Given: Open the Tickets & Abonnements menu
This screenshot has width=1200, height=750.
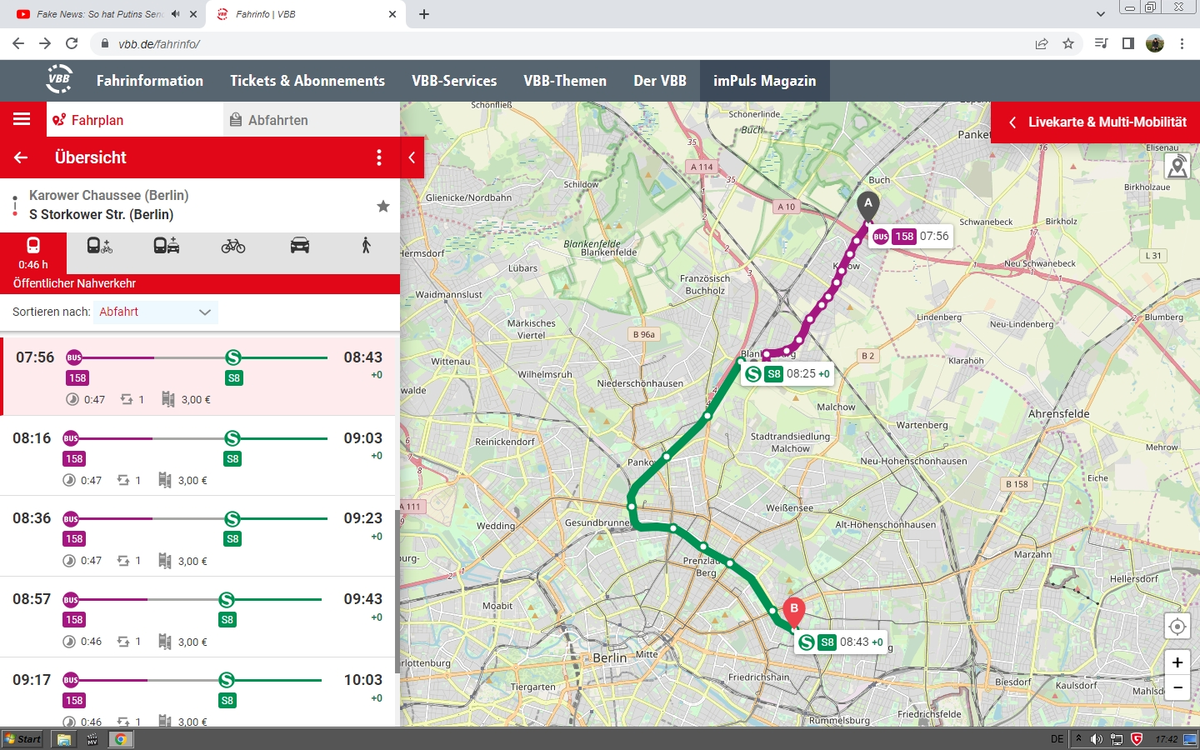Looking at the screenshot, I should (308, 81).
